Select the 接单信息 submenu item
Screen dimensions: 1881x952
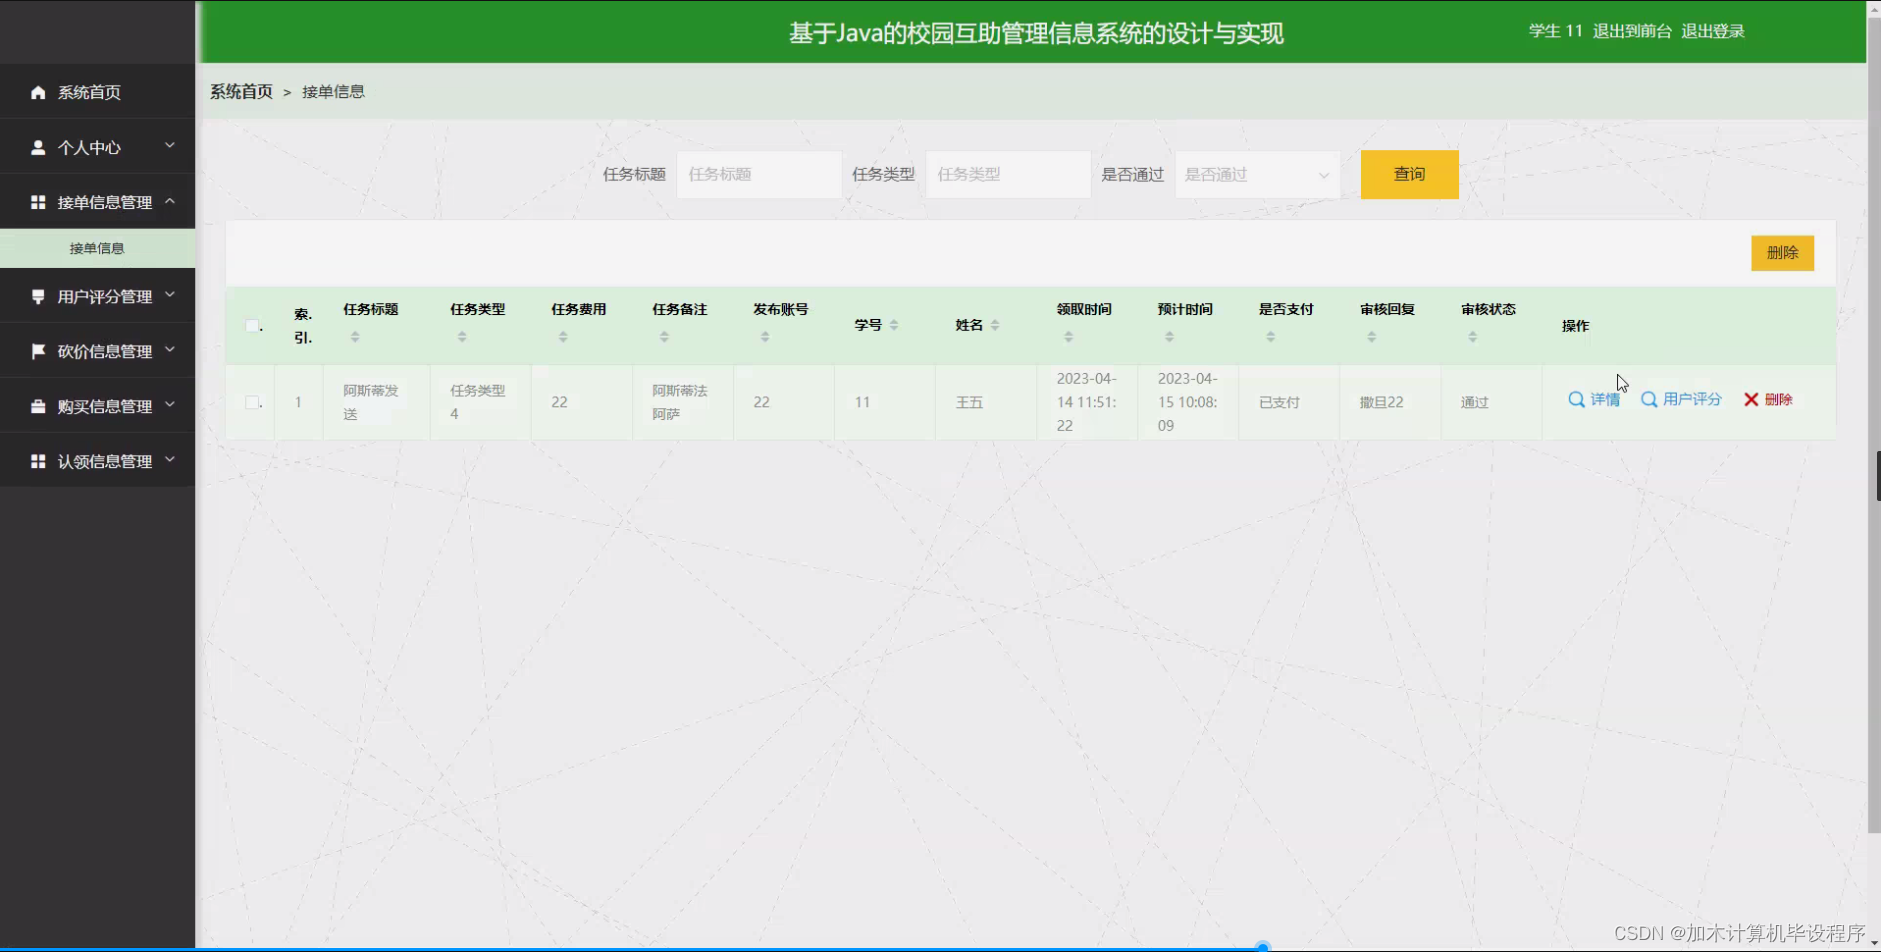click(97, 247)
